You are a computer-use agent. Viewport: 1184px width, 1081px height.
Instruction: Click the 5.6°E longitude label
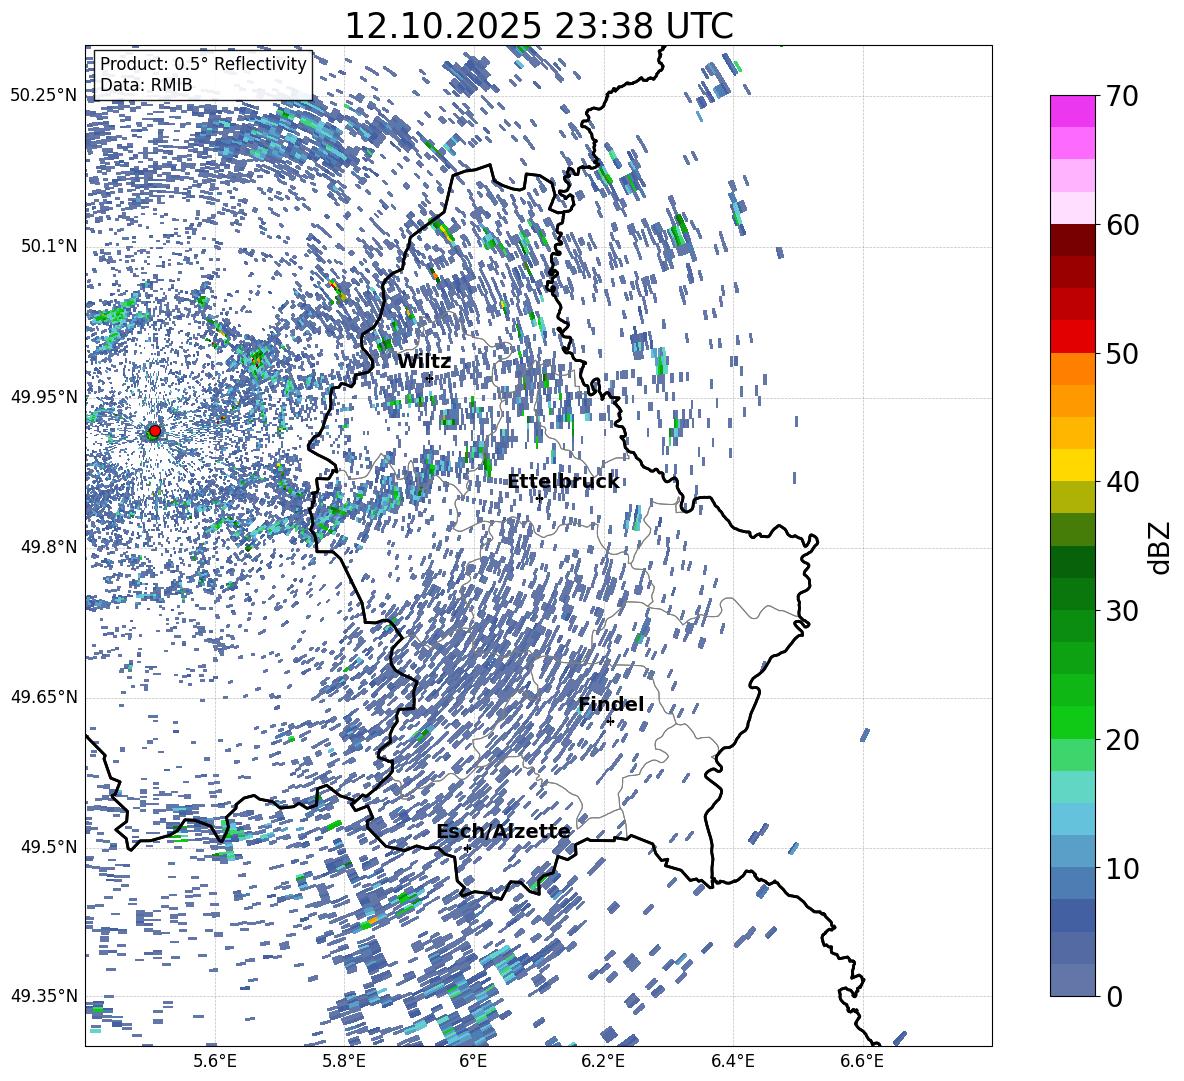(215, 1061)
